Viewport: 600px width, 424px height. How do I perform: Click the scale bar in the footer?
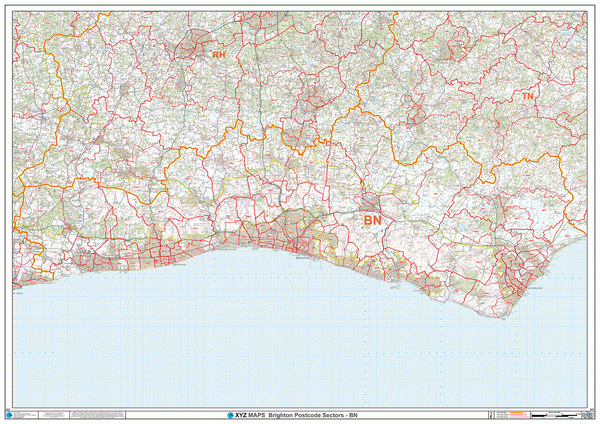click(554, 413)
